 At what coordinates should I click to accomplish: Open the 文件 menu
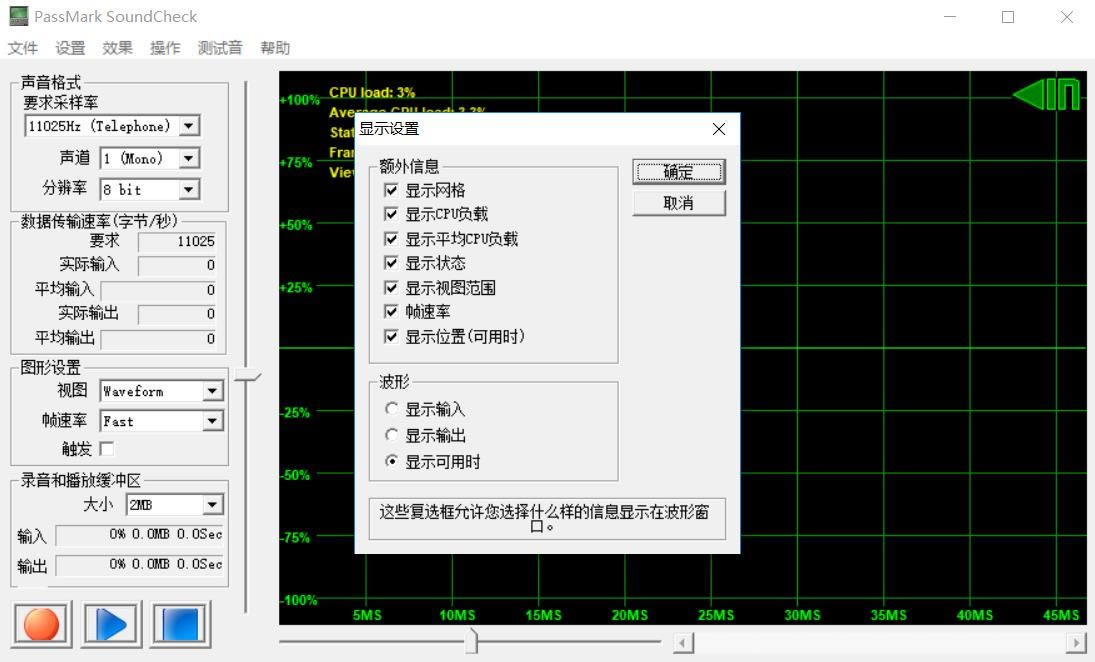[x=22, y=48]
